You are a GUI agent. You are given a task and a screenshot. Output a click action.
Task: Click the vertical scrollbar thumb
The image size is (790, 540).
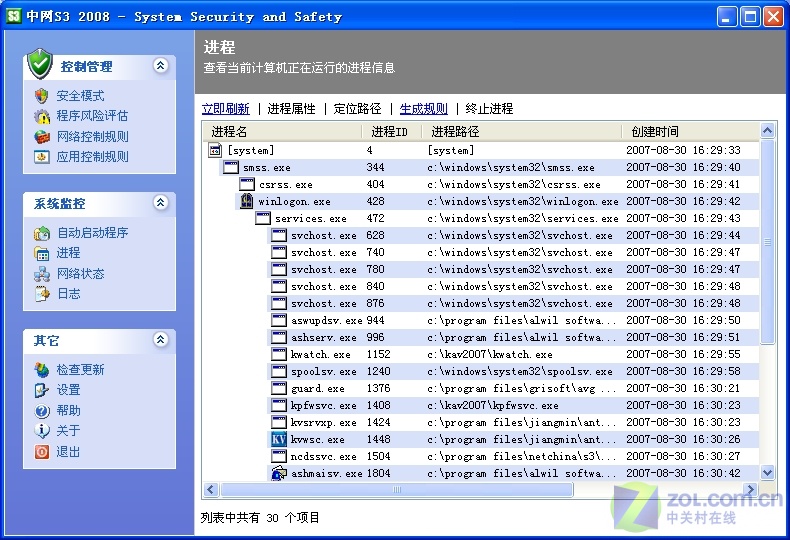coord(767,242)
